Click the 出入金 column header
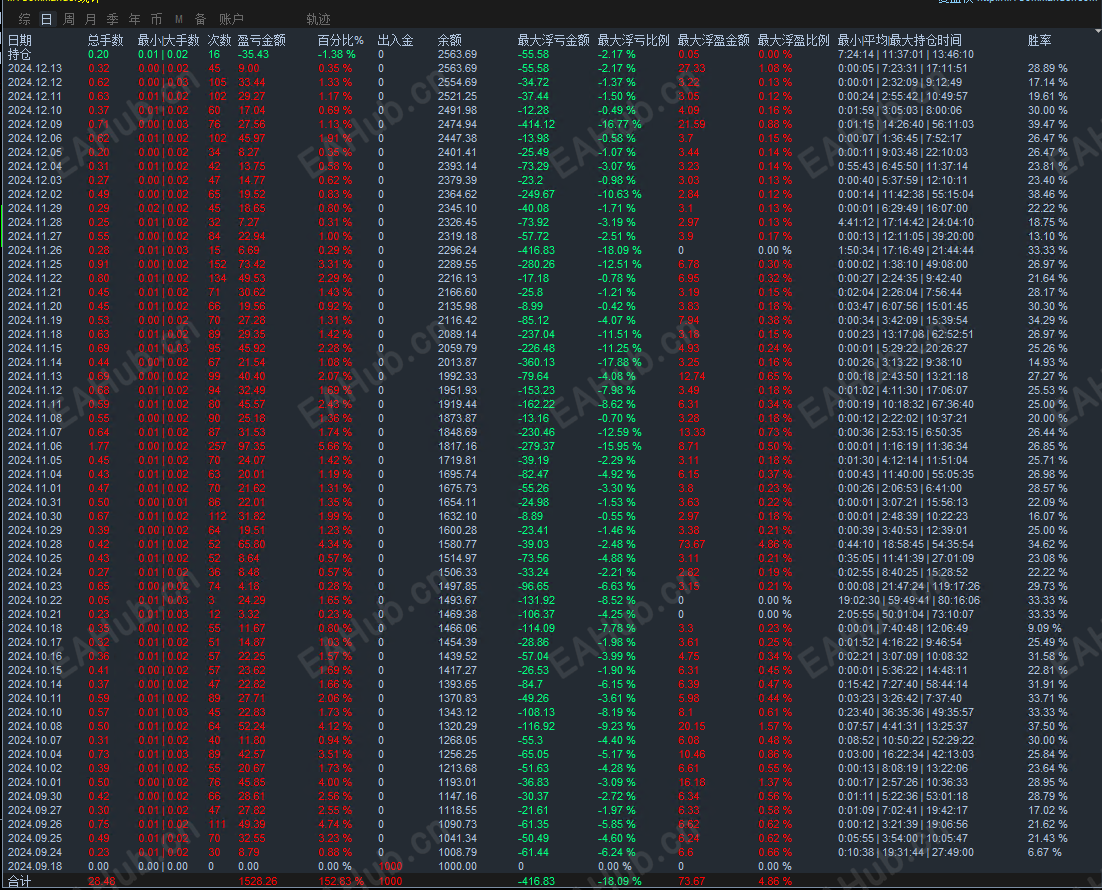Viewport: 1102px width, 890px height. pyautogui.click(x=395, y=40)
